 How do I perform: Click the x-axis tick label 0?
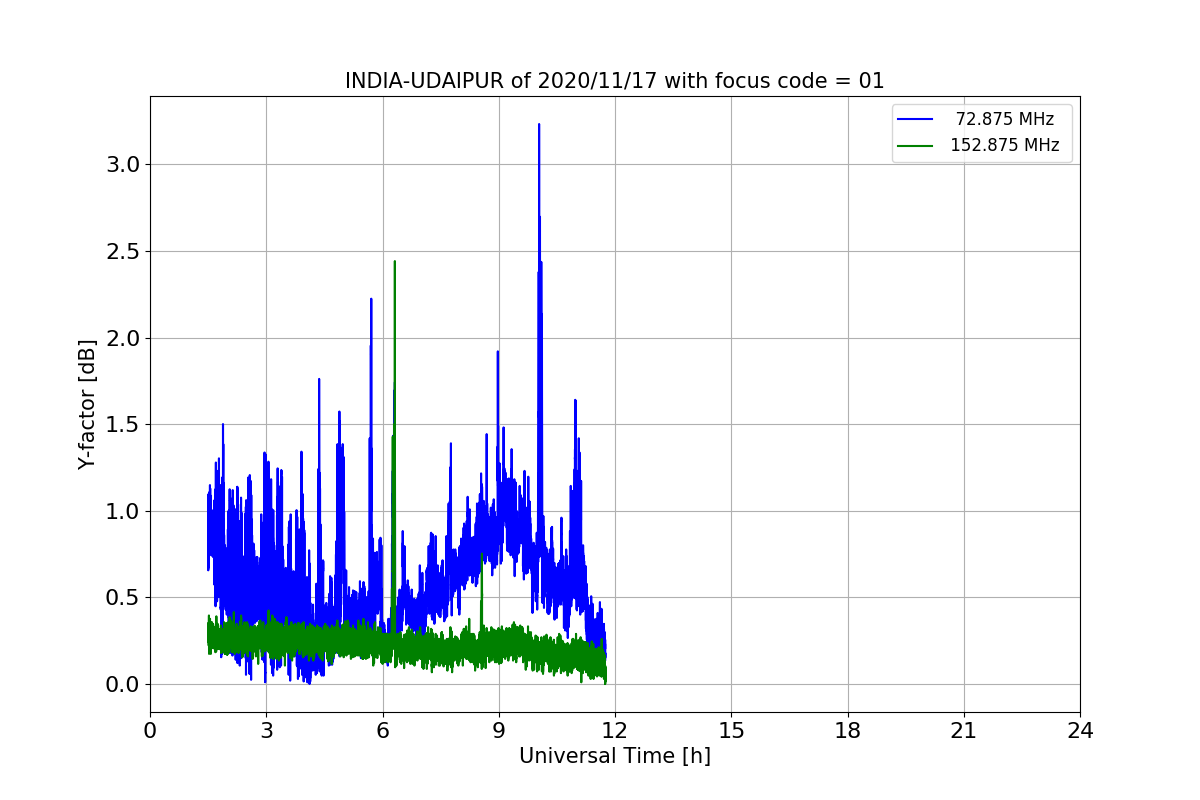click(x=150, y=731)
